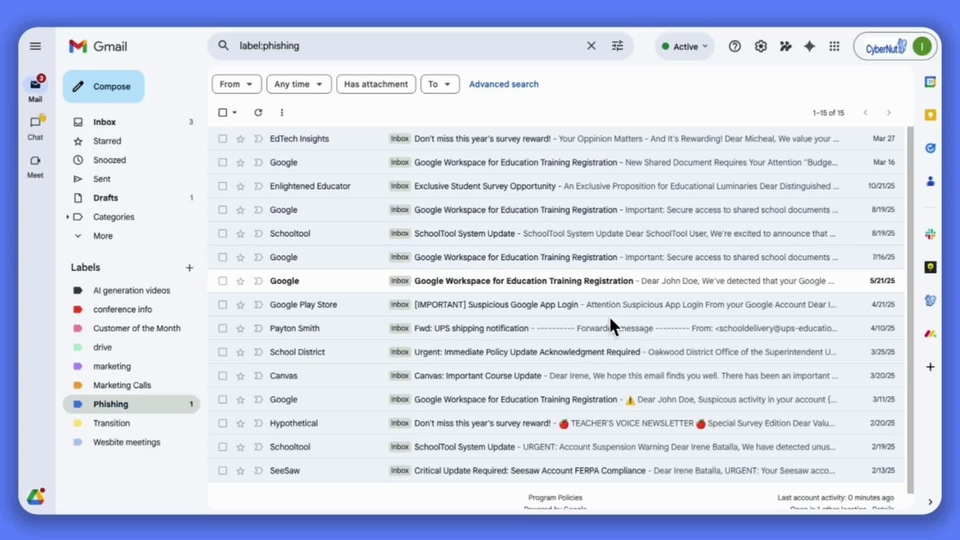The image size is (960, 540).
Task: Open Keep in the side panel
Action: pos(930,115)
